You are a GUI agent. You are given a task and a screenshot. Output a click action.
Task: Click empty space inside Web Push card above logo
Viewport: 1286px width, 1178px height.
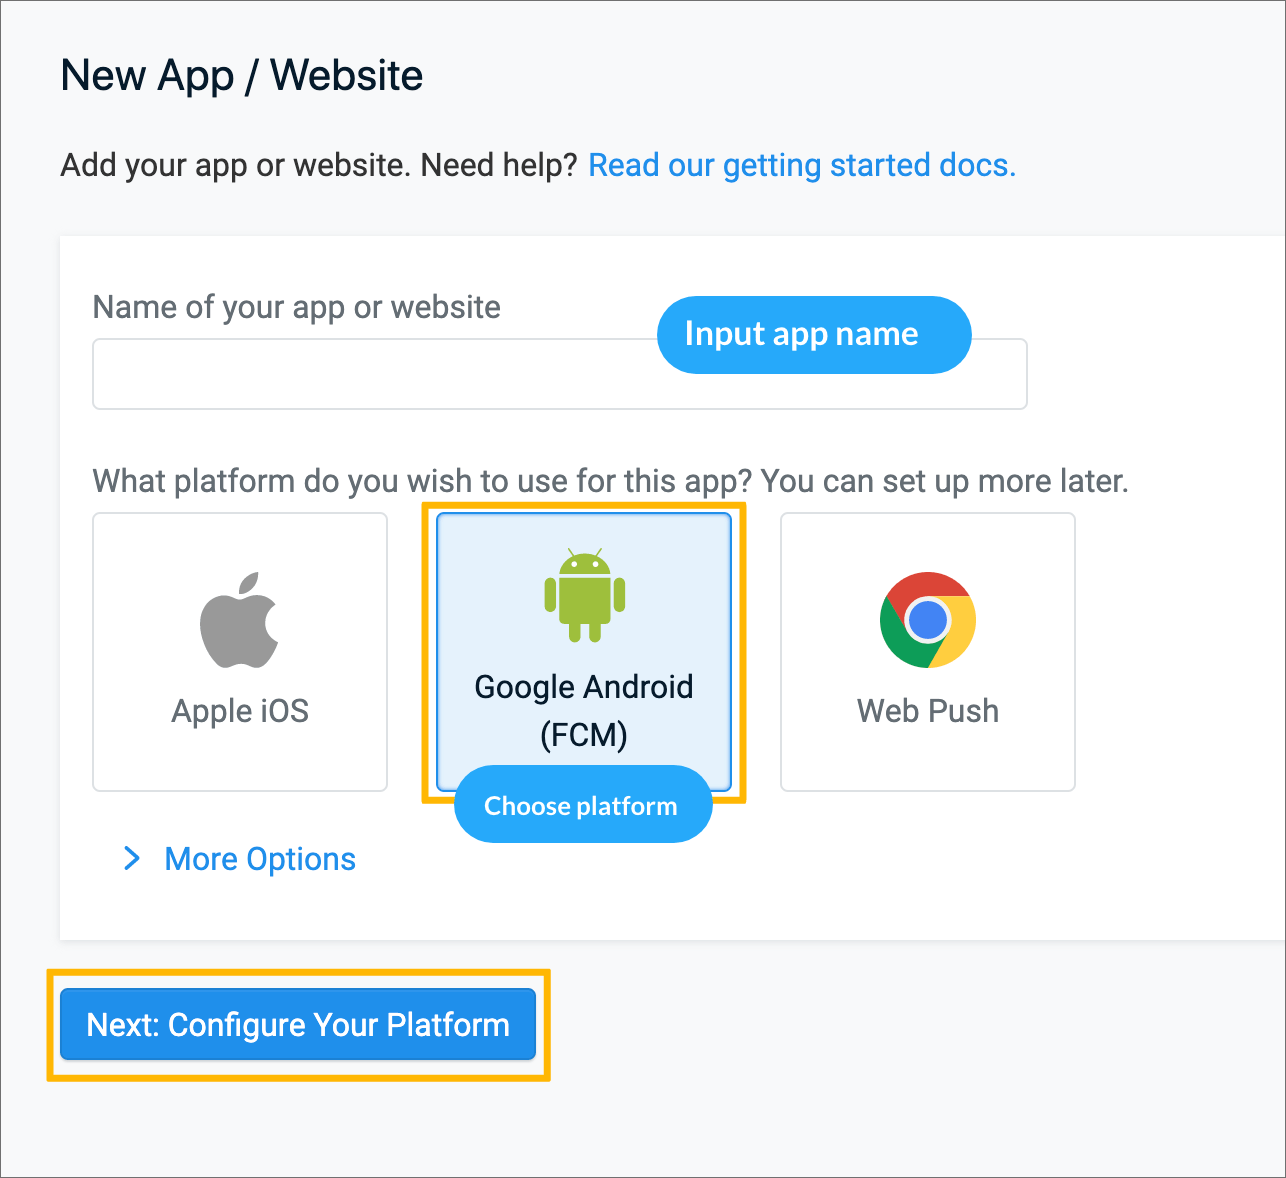[928, 542]
